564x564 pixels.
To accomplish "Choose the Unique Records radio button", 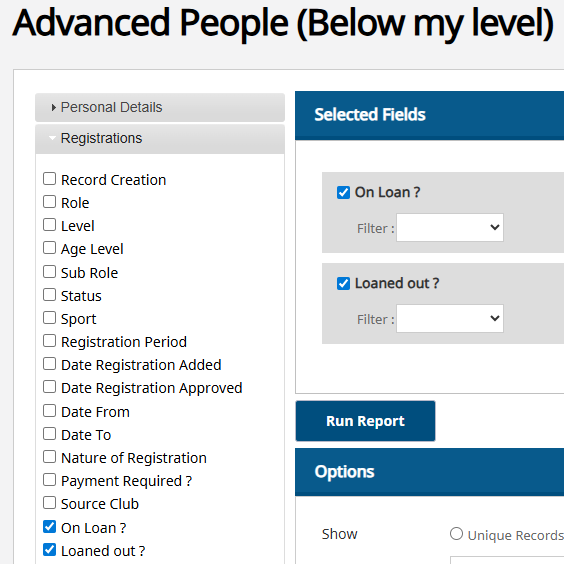I will tap(456, 534).
